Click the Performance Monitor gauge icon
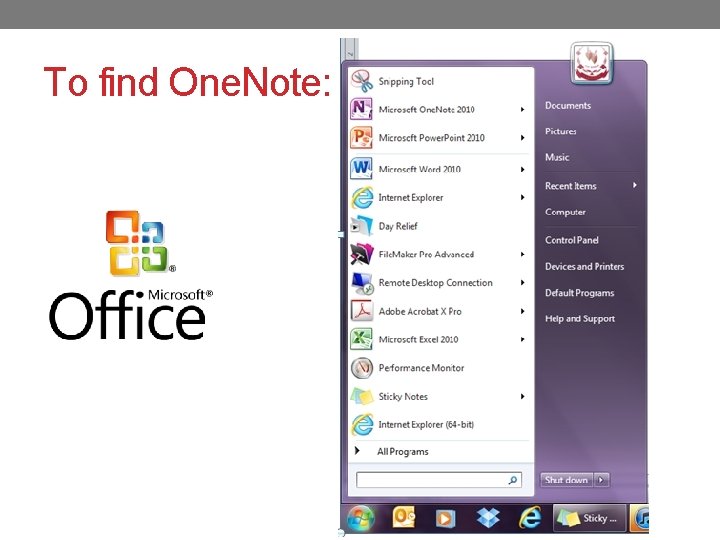This screenshot has width=720, height=540. (361, 368)
